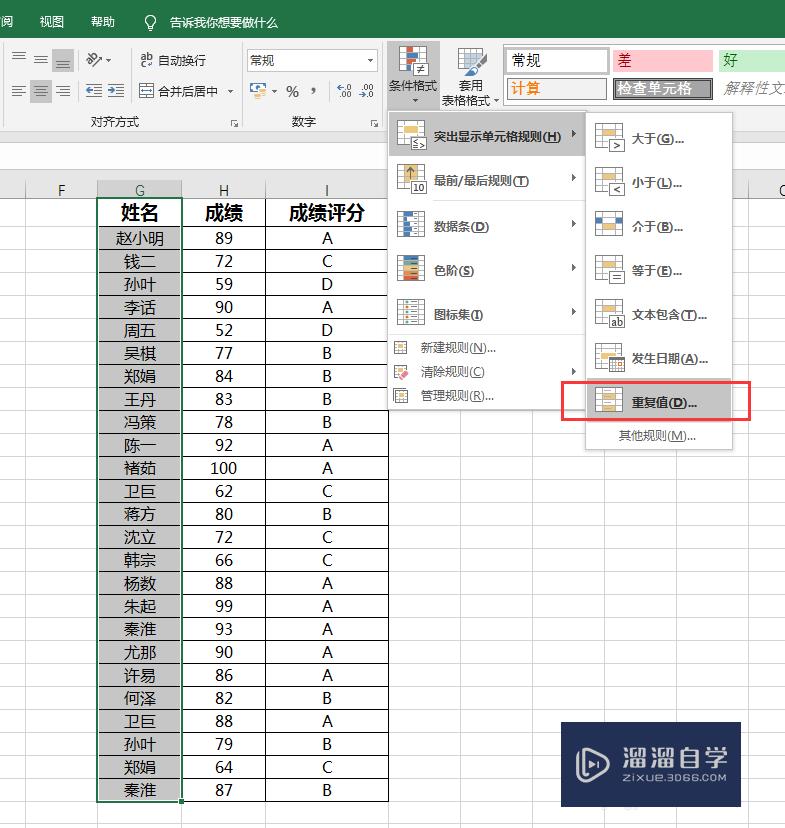Image resolution: width=785 pixels, height=828 pixels.
Task: Open 突出显示单元格规则 submenu
Action: [487, 136]
